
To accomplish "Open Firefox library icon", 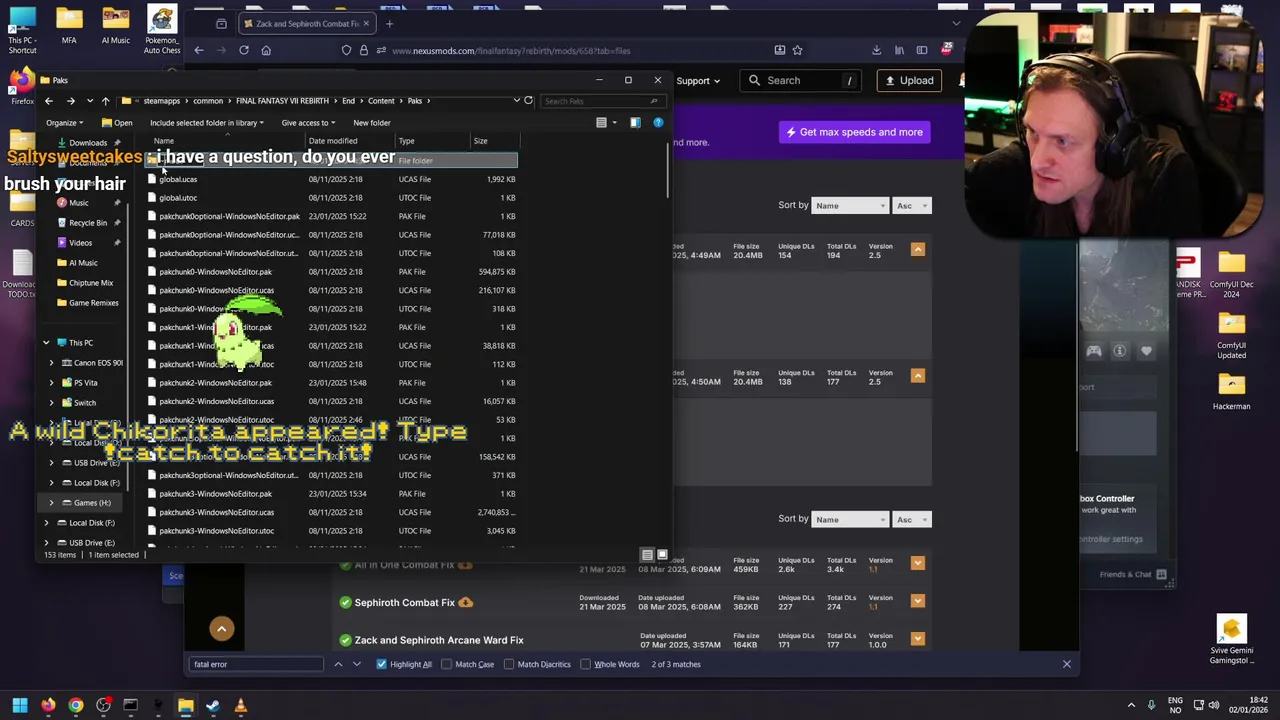I will click(899, 50).
